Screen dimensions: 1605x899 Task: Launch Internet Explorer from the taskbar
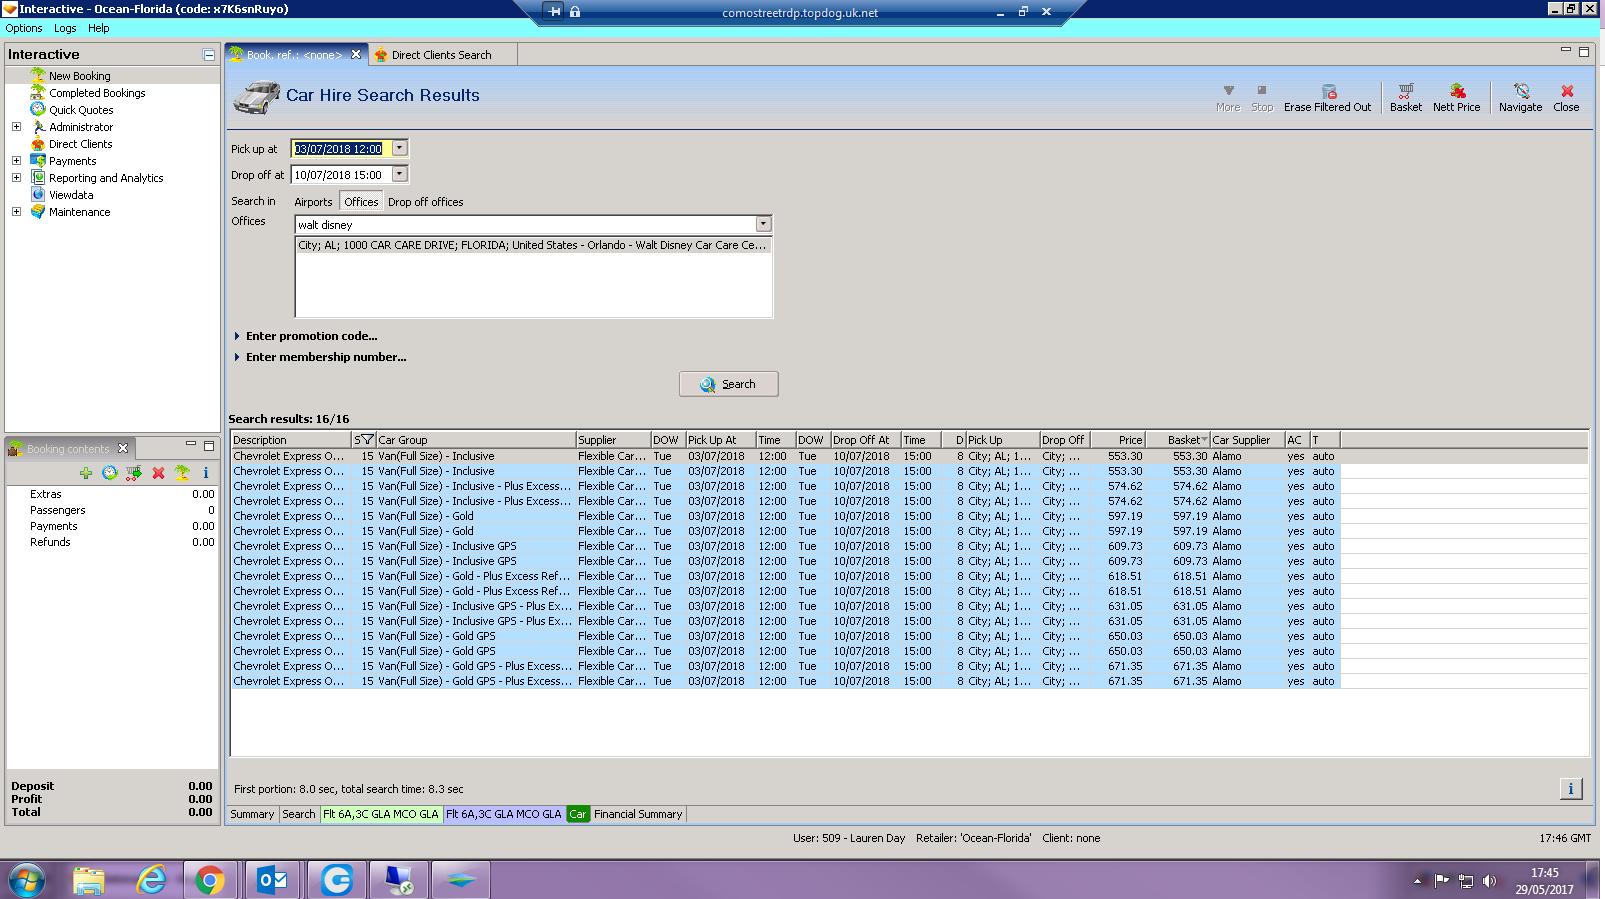tap(151, 880)
